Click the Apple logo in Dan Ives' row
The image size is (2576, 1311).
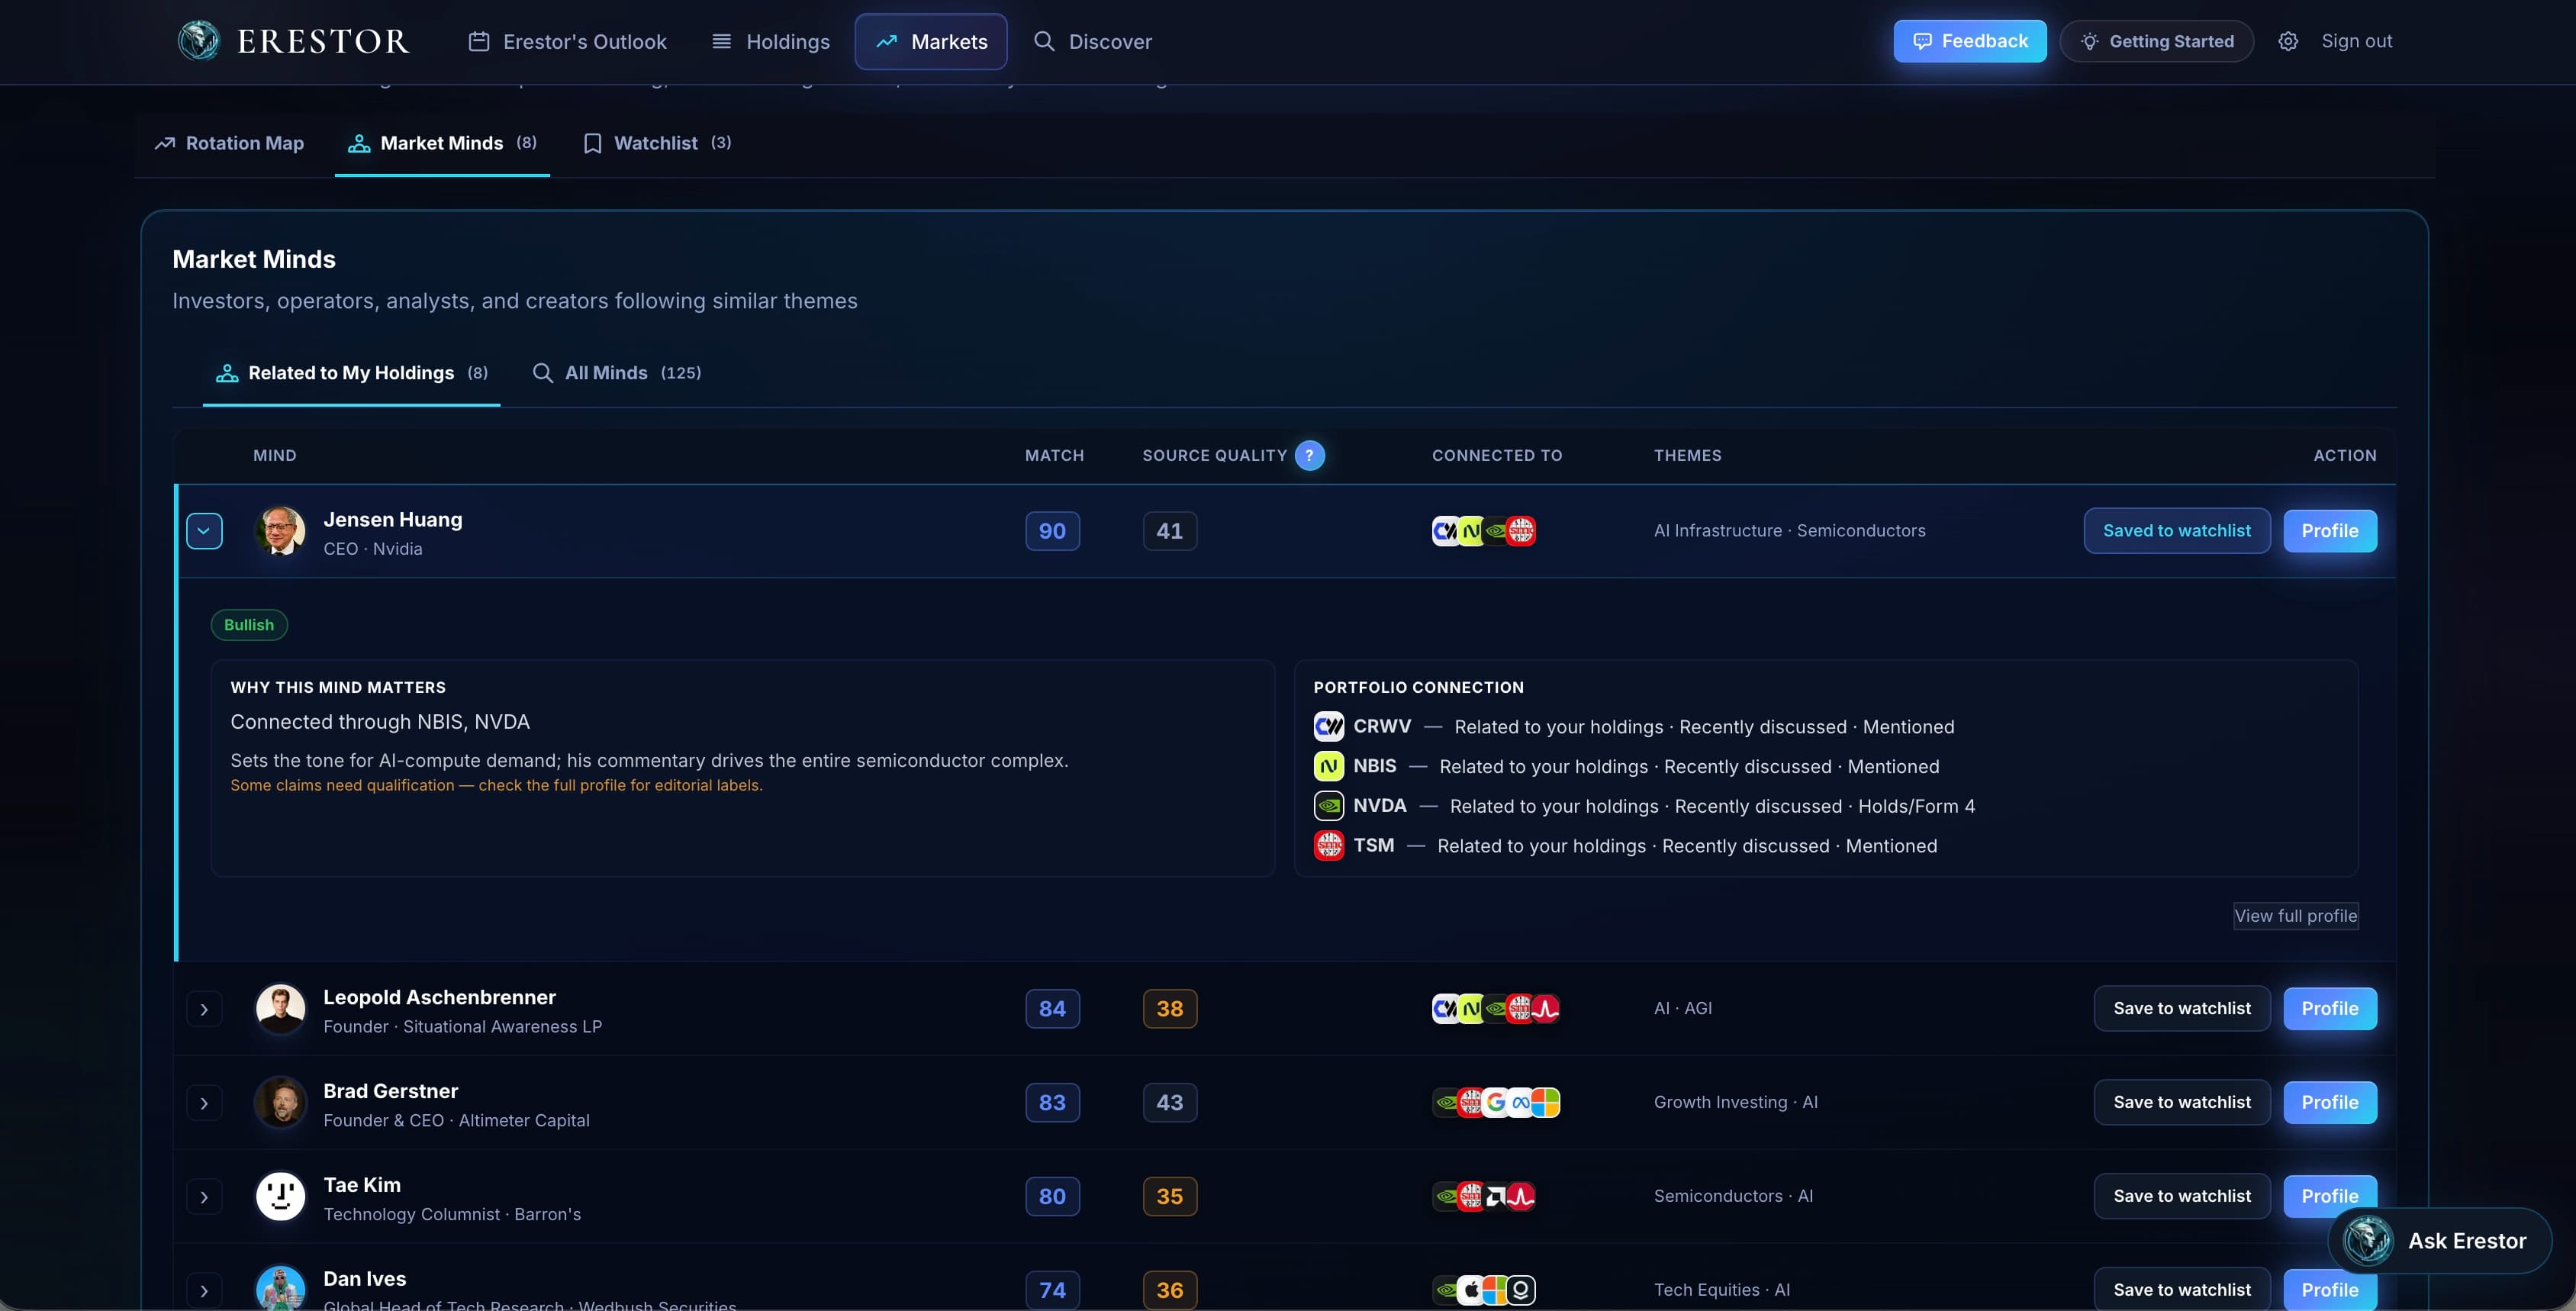point(1470,1290)
